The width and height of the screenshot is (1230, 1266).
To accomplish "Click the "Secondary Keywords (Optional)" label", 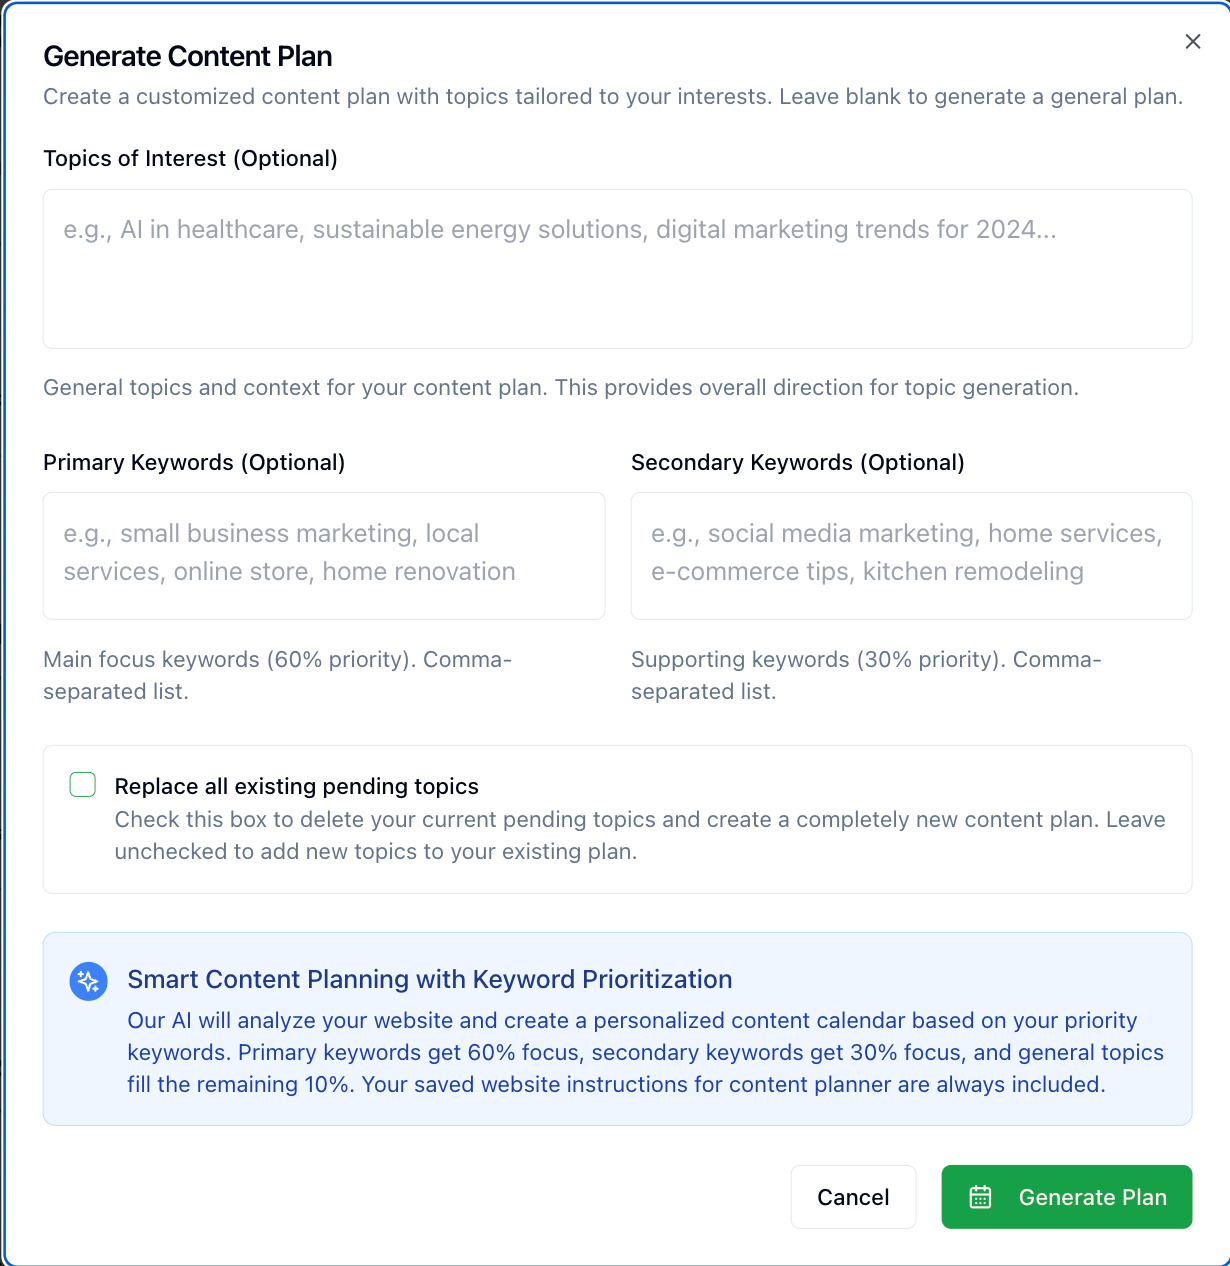I will pos(797,463).
